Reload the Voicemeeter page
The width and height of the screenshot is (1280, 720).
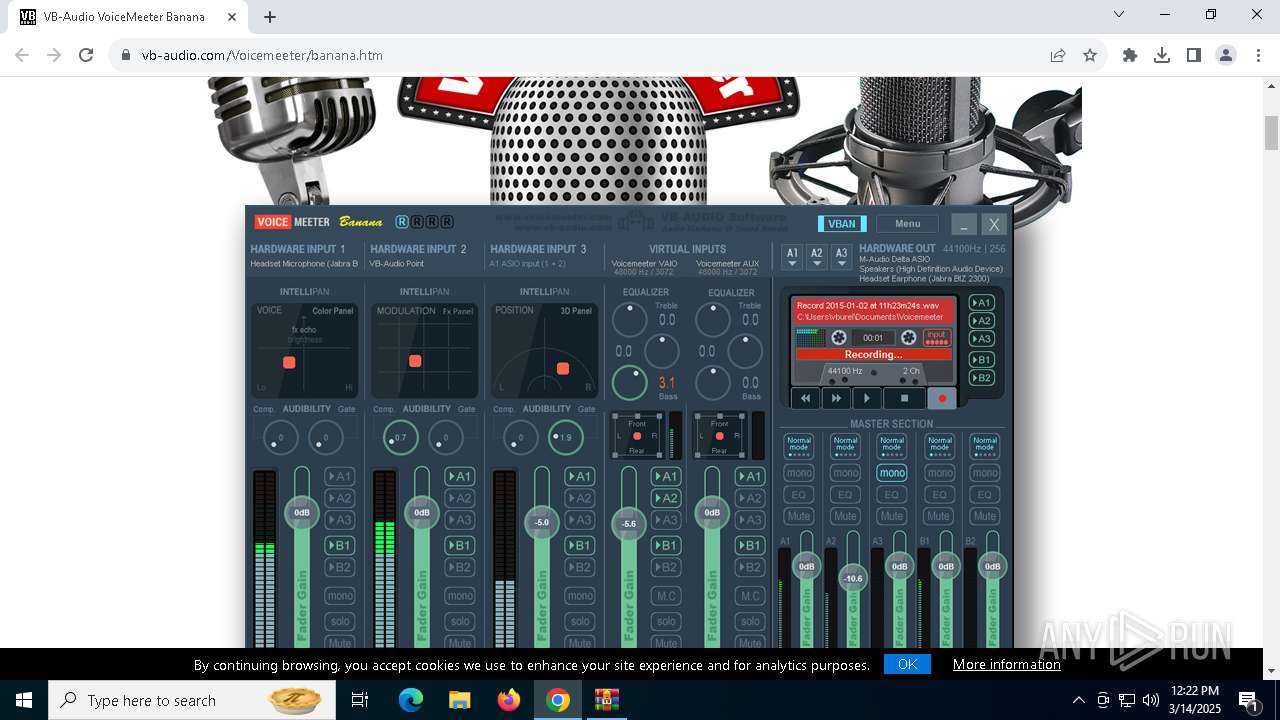(86, 55)
